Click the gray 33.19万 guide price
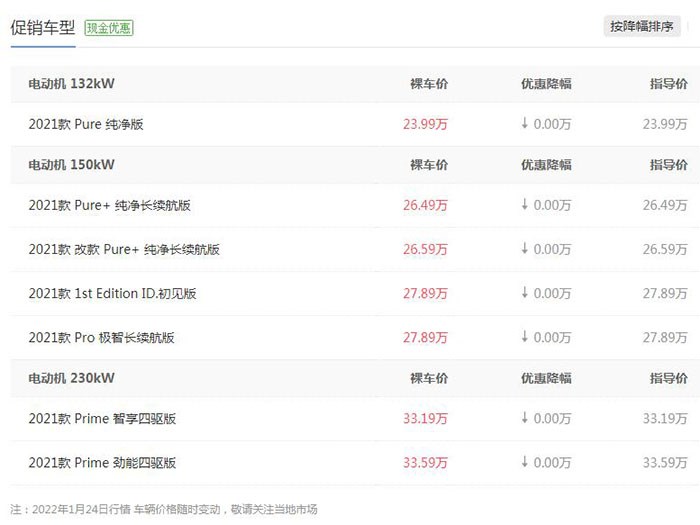Image resolution: width=700 pixels, height=525 pixels. coord(665,418)
